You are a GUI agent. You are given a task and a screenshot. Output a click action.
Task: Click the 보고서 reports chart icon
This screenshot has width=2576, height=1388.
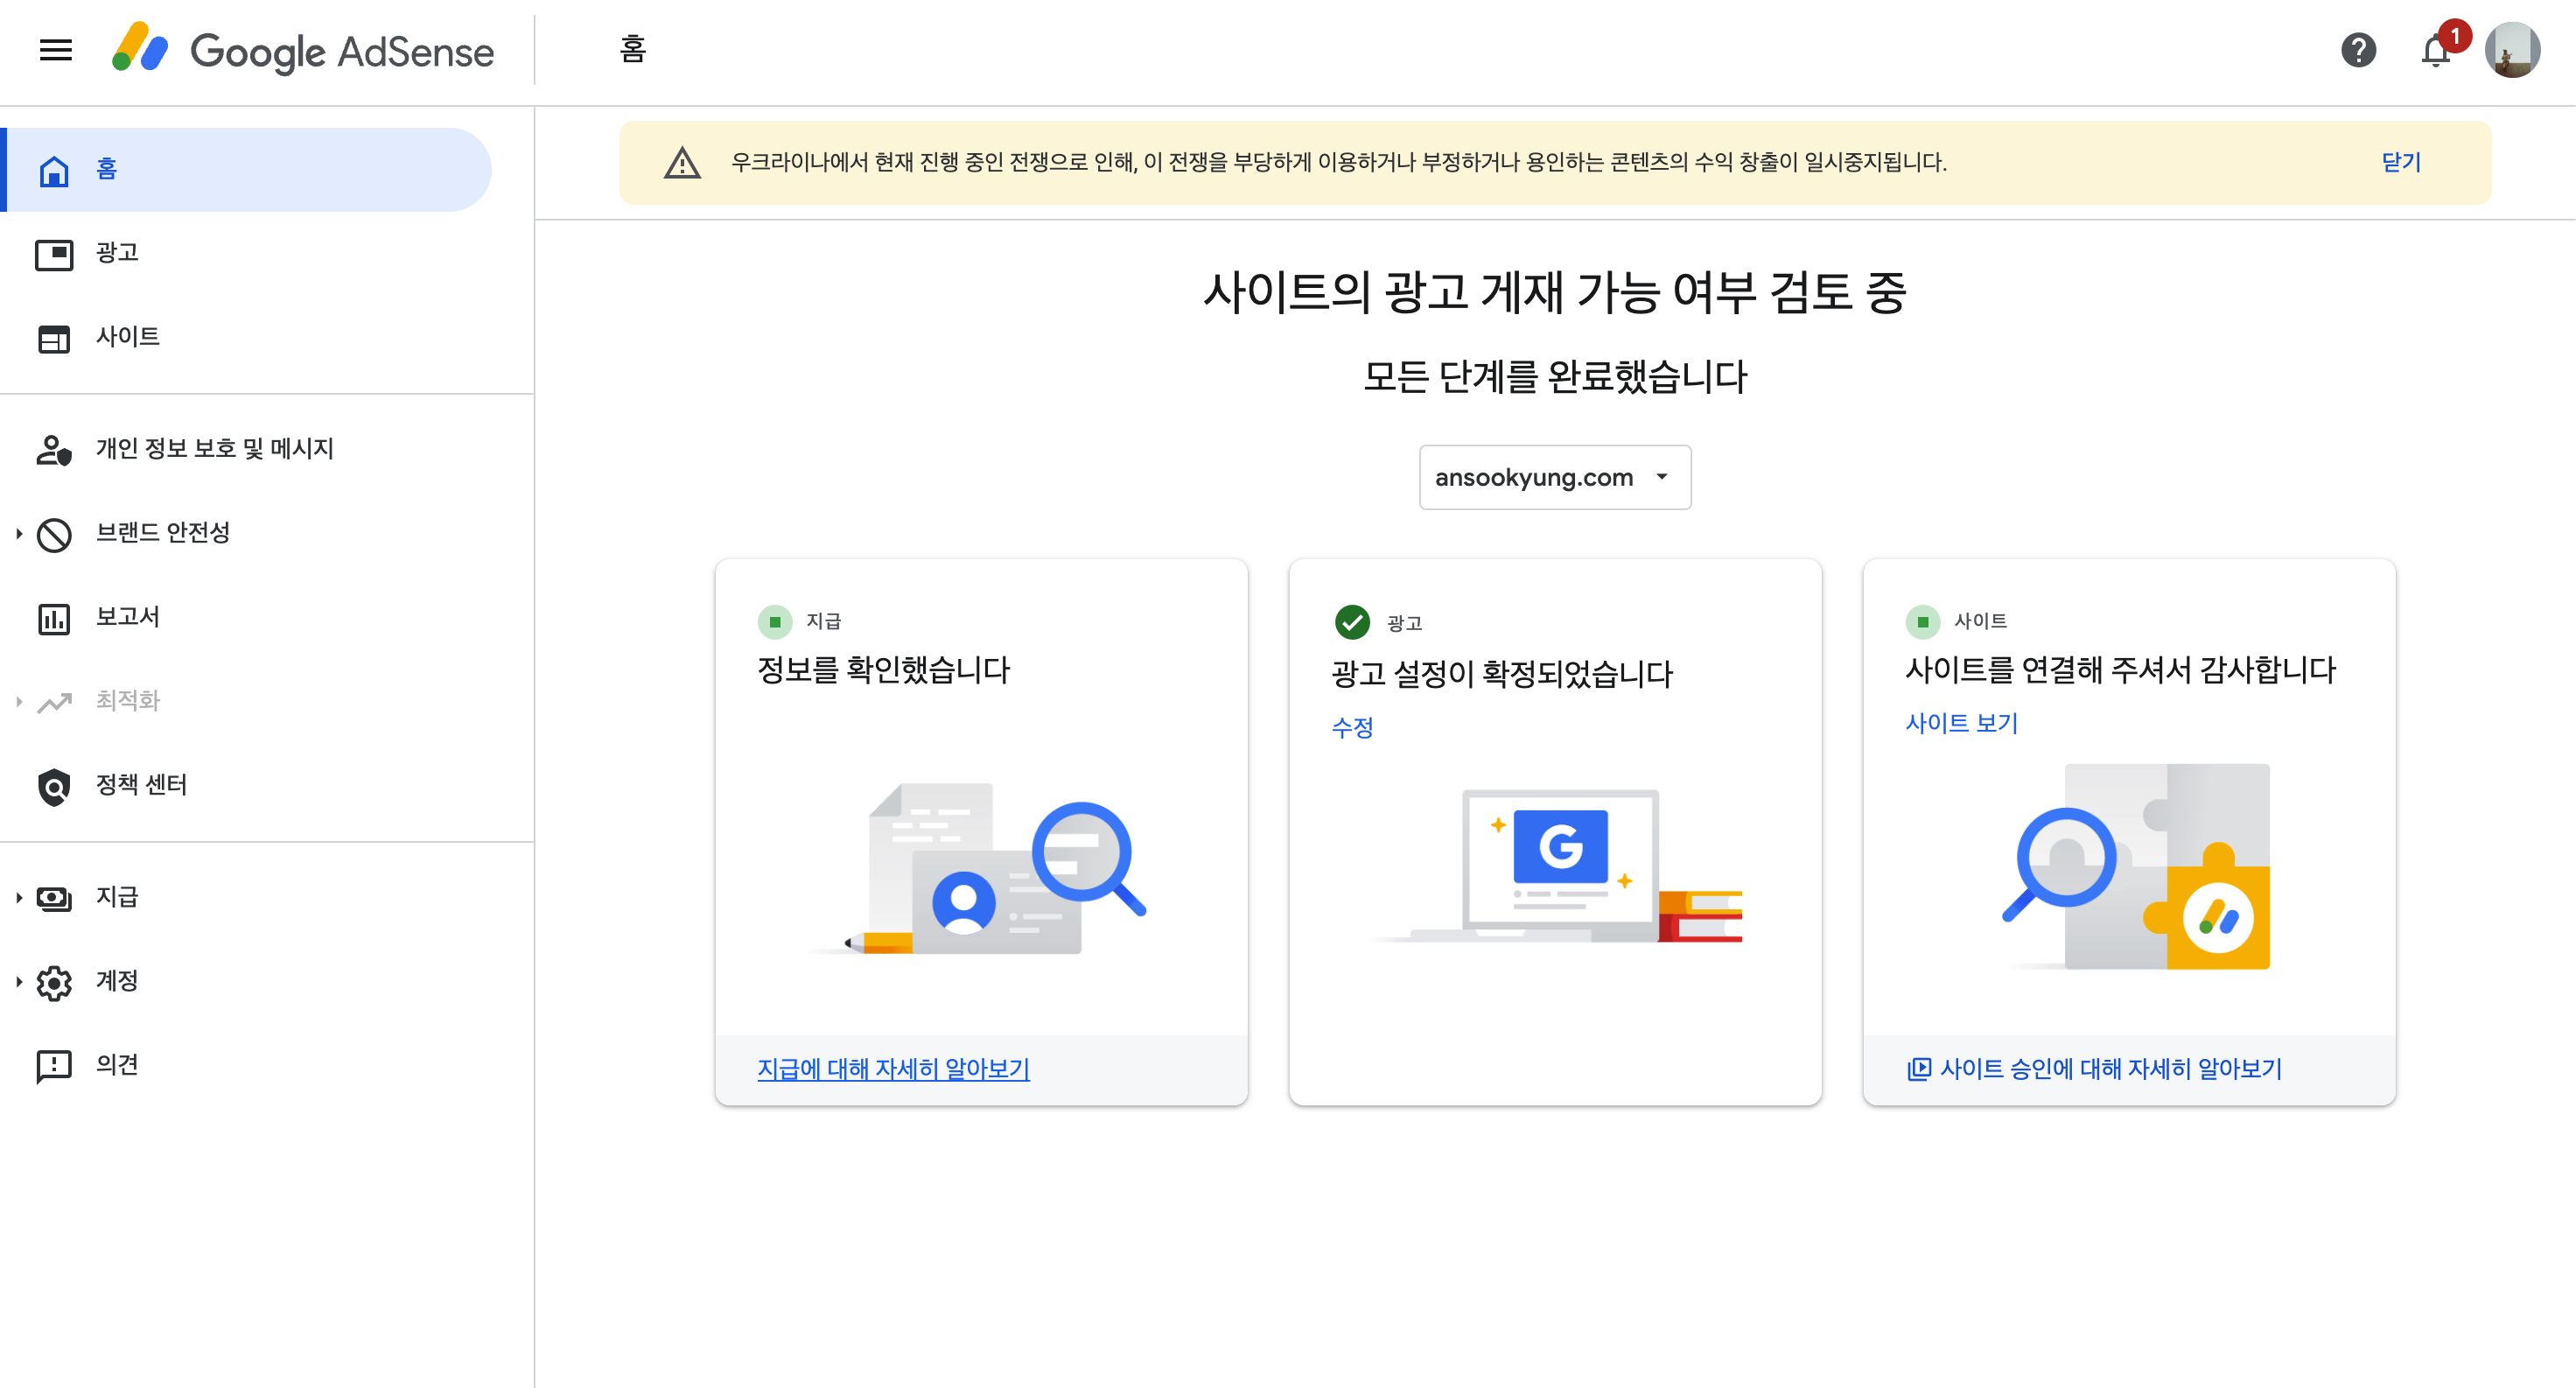(54, 618)
